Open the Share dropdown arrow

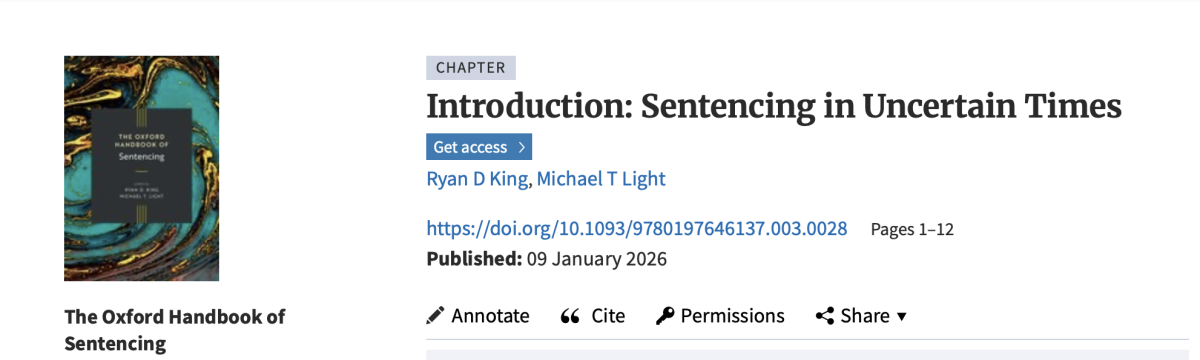(x=902, y=317)
